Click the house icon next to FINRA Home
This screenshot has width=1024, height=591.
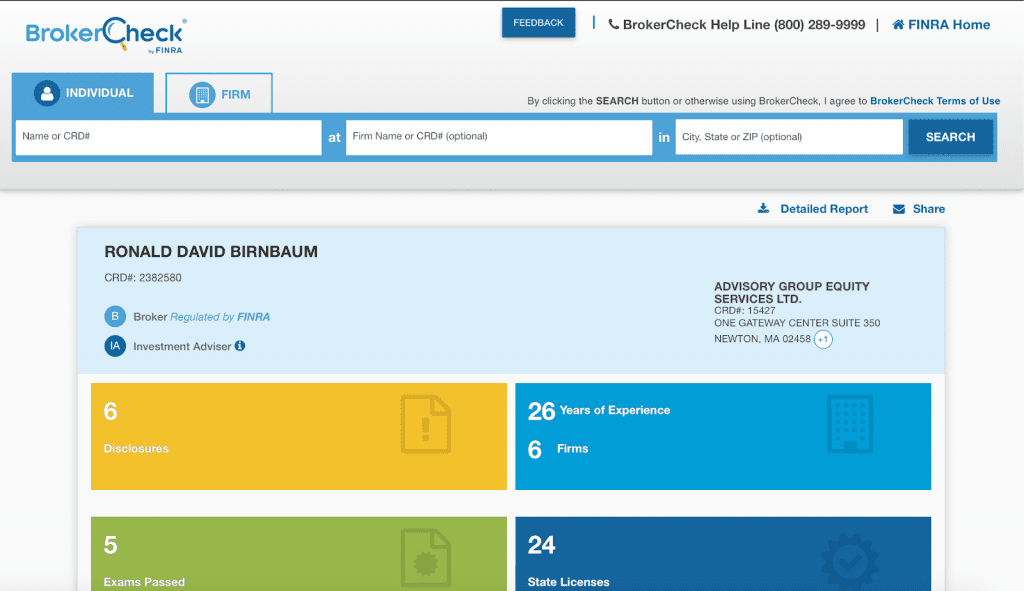click(x=898, y=25)
